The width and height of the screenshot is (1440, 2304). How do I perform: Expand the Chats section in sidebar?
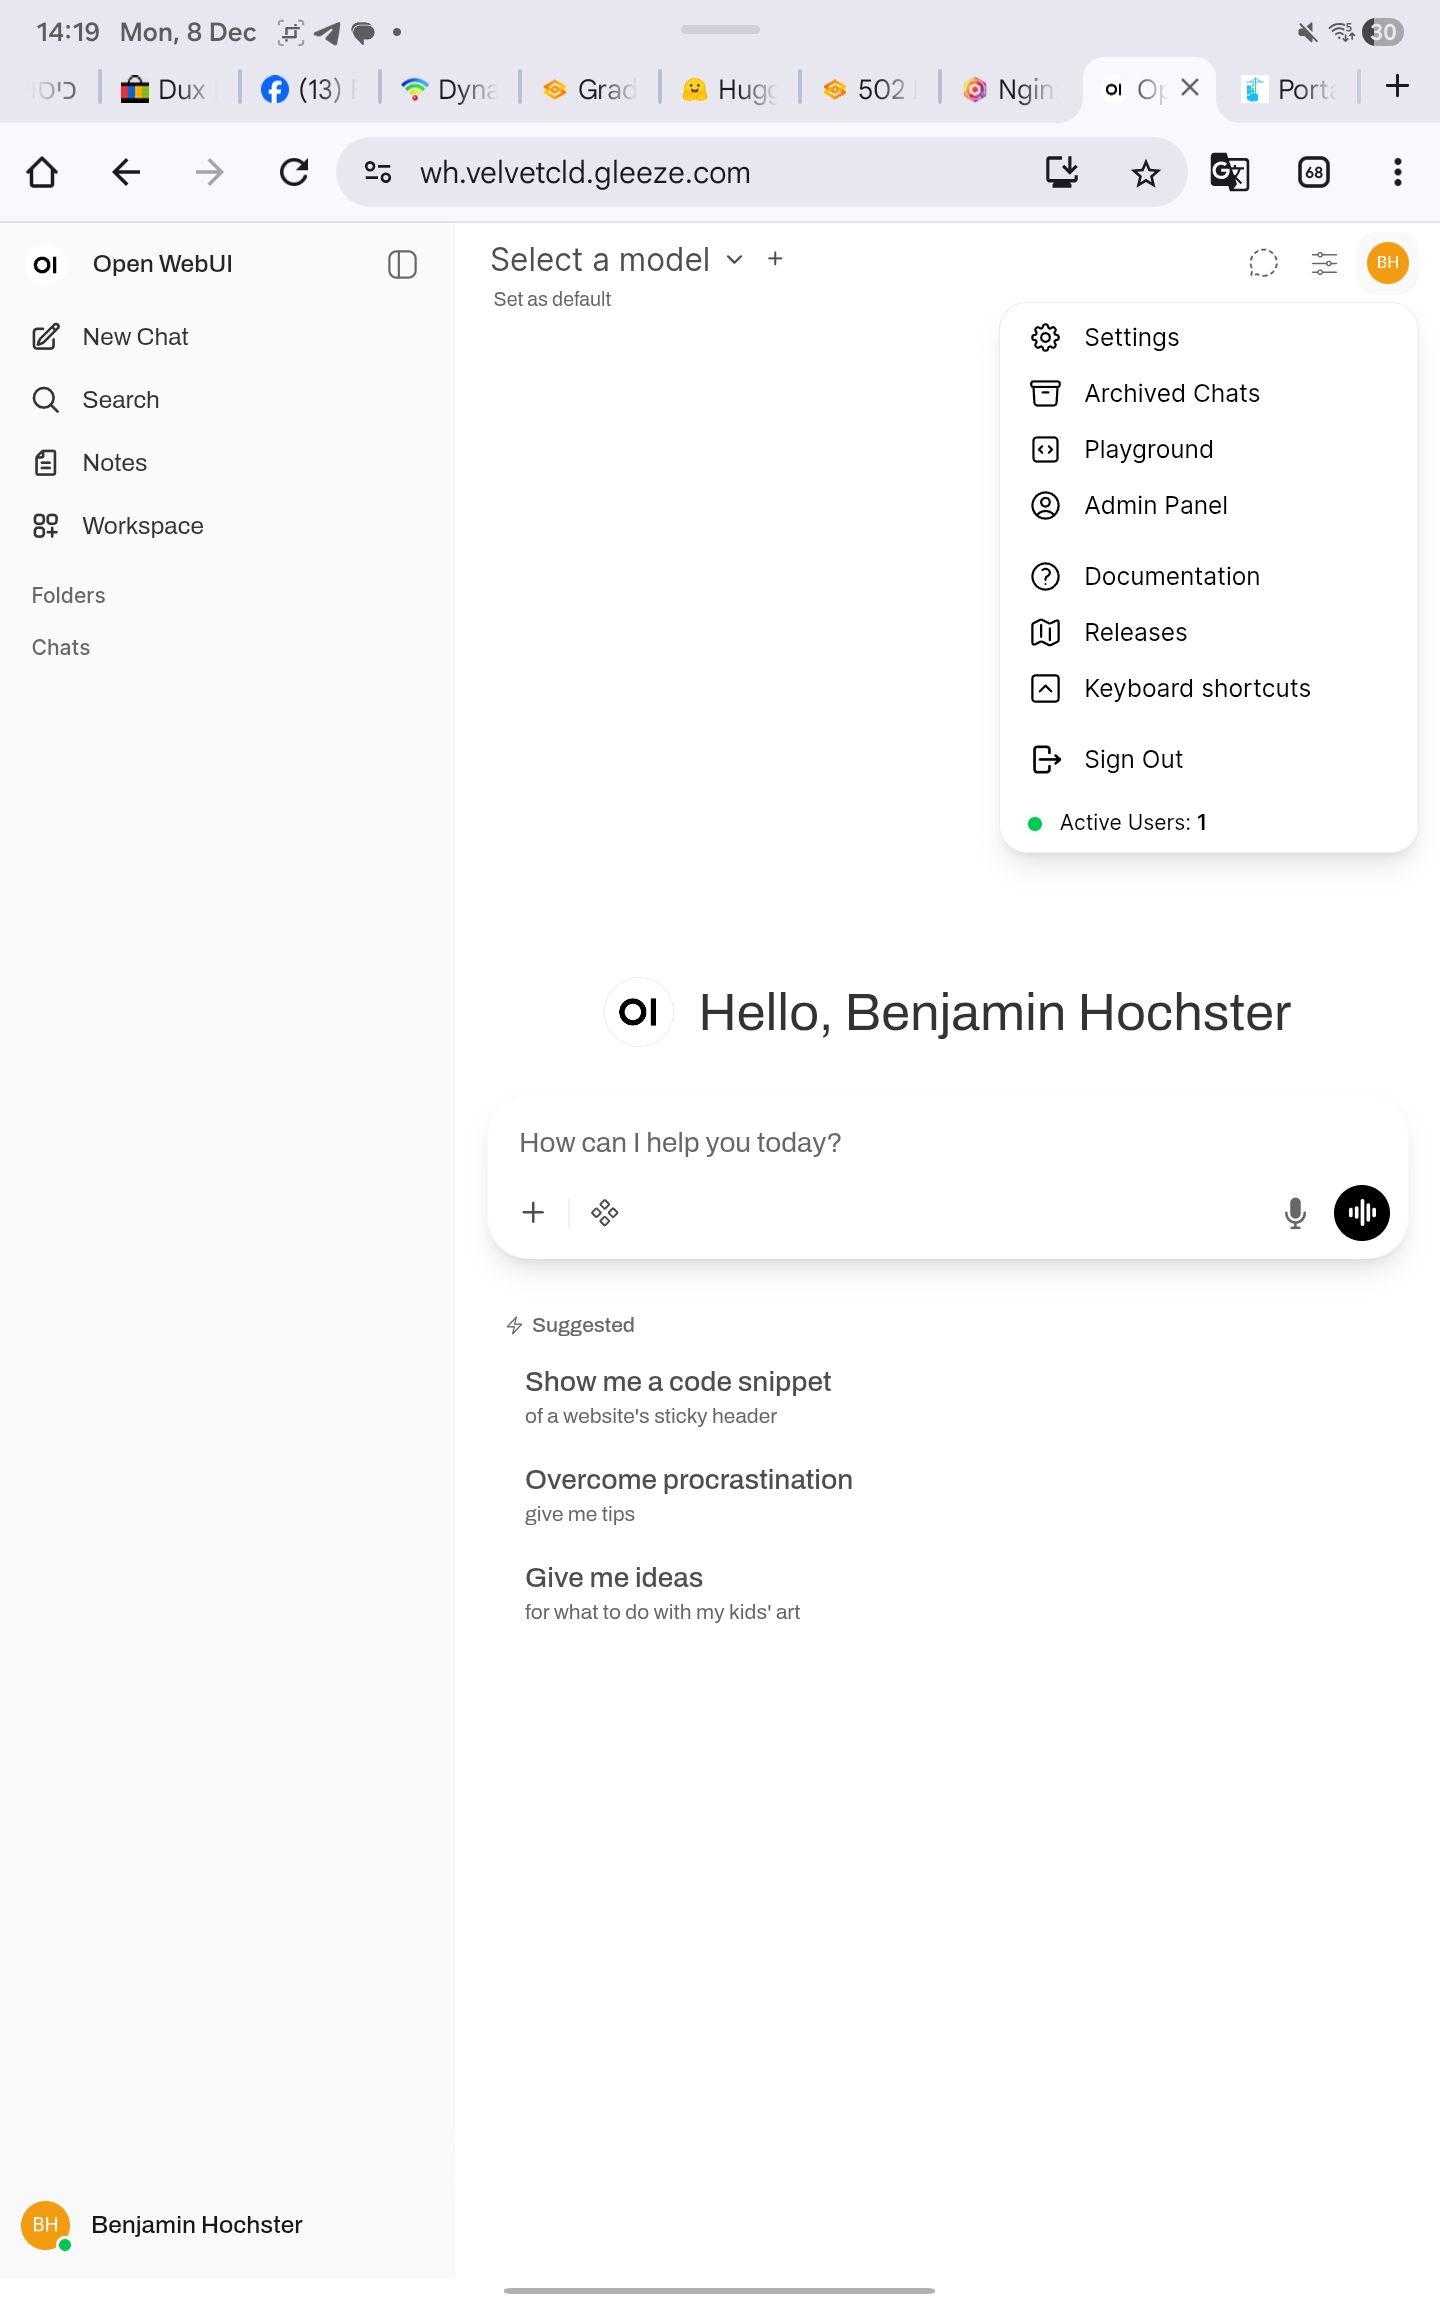pos(61,647)
